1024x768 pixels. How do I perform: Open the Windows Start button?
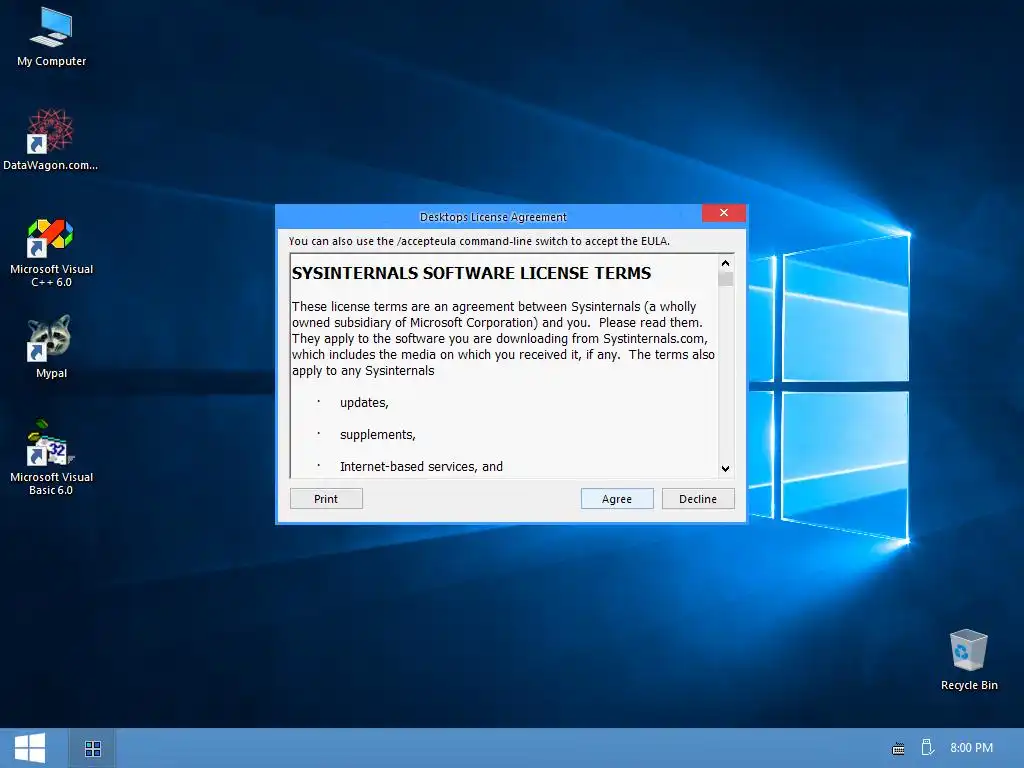(x=30, y=748)
